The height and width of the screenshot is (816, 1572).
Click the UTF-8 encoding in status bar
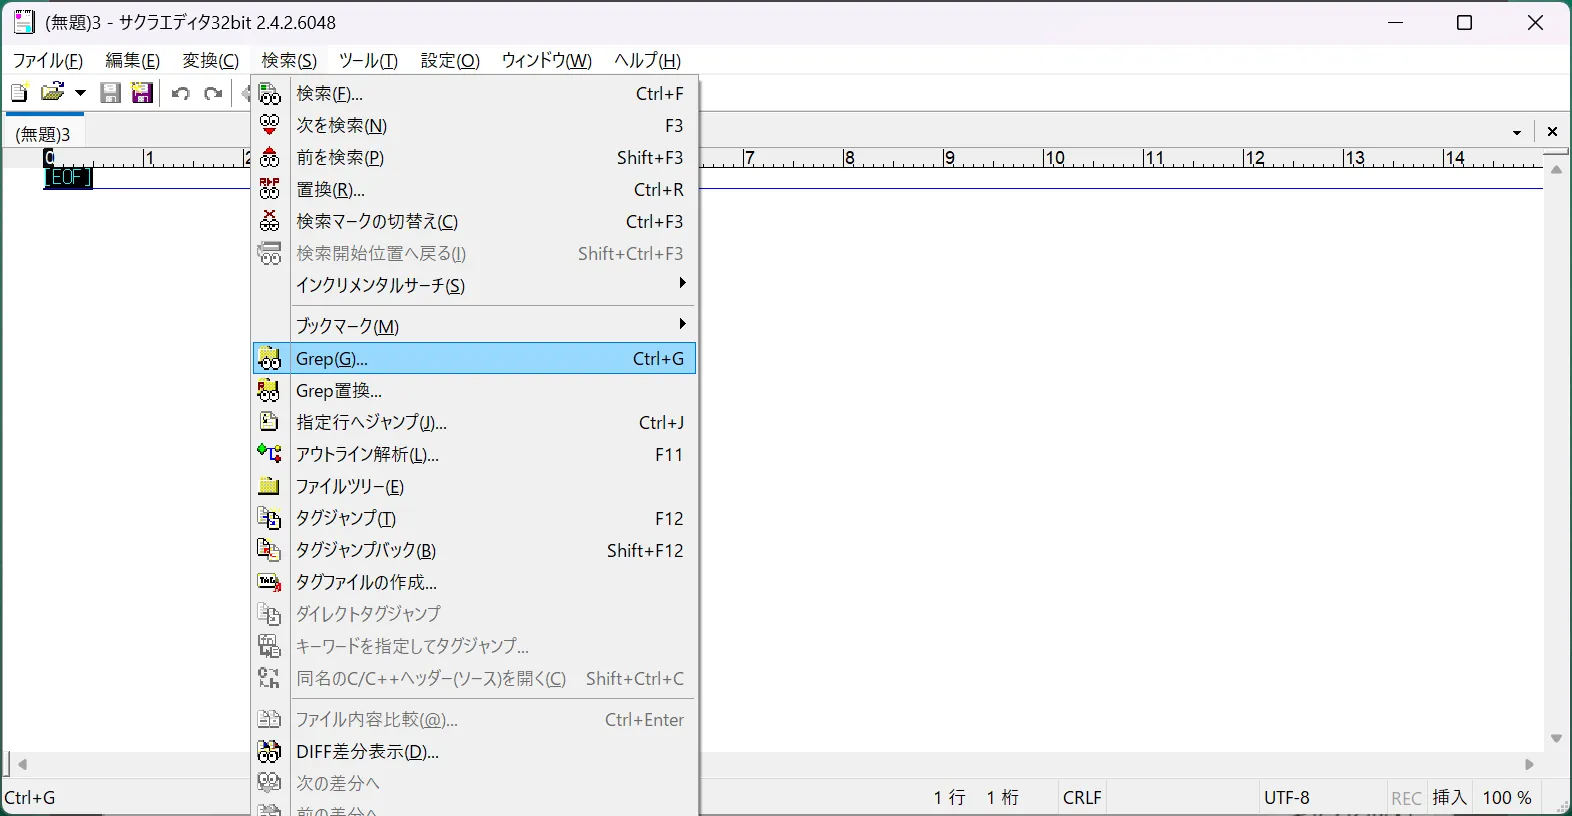coord(1286,797)
